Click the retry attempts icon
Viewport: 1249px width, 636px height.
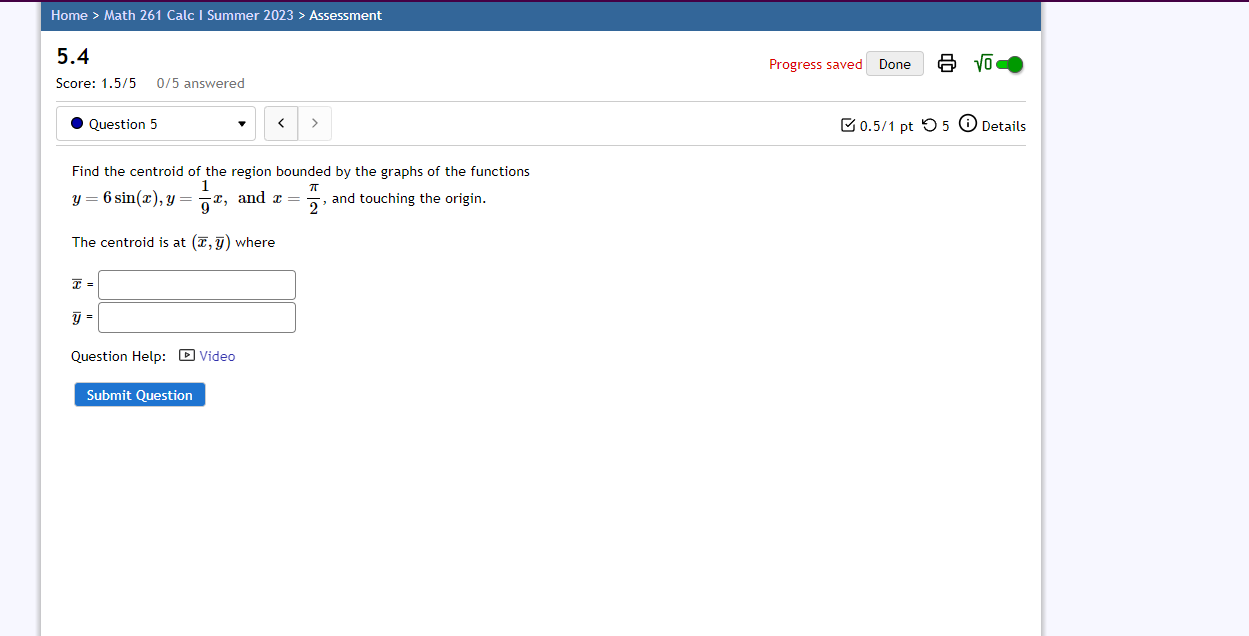click(x=929, y=125)
